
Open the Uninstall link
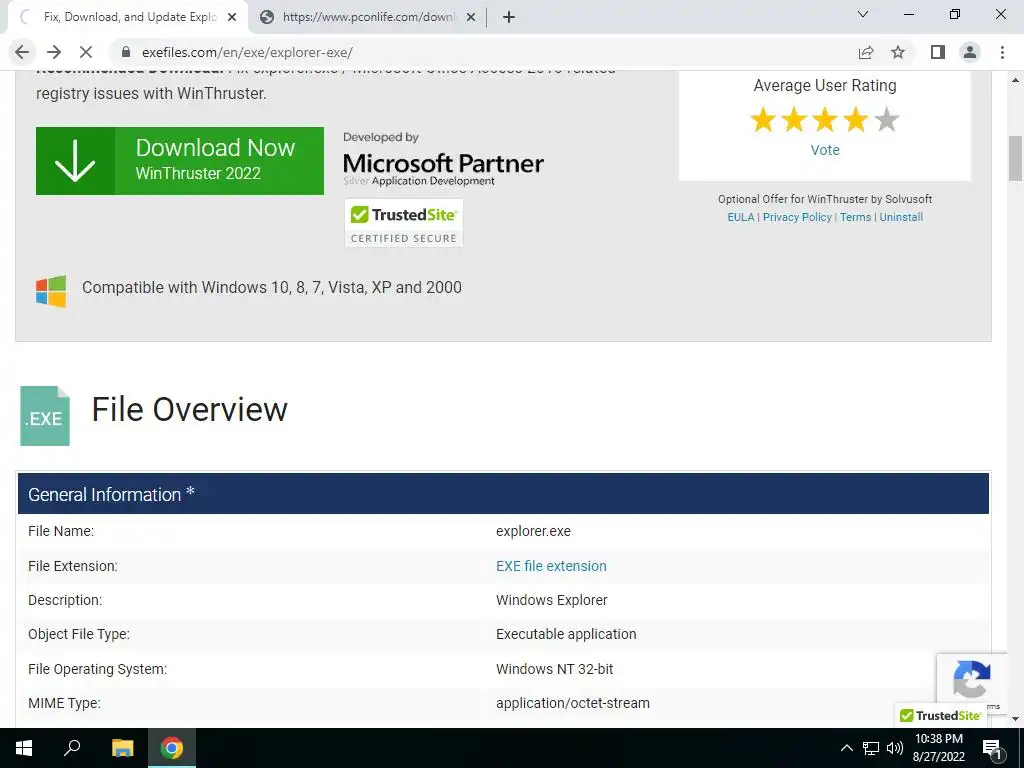pyautogui.click(x=901, y=217)
